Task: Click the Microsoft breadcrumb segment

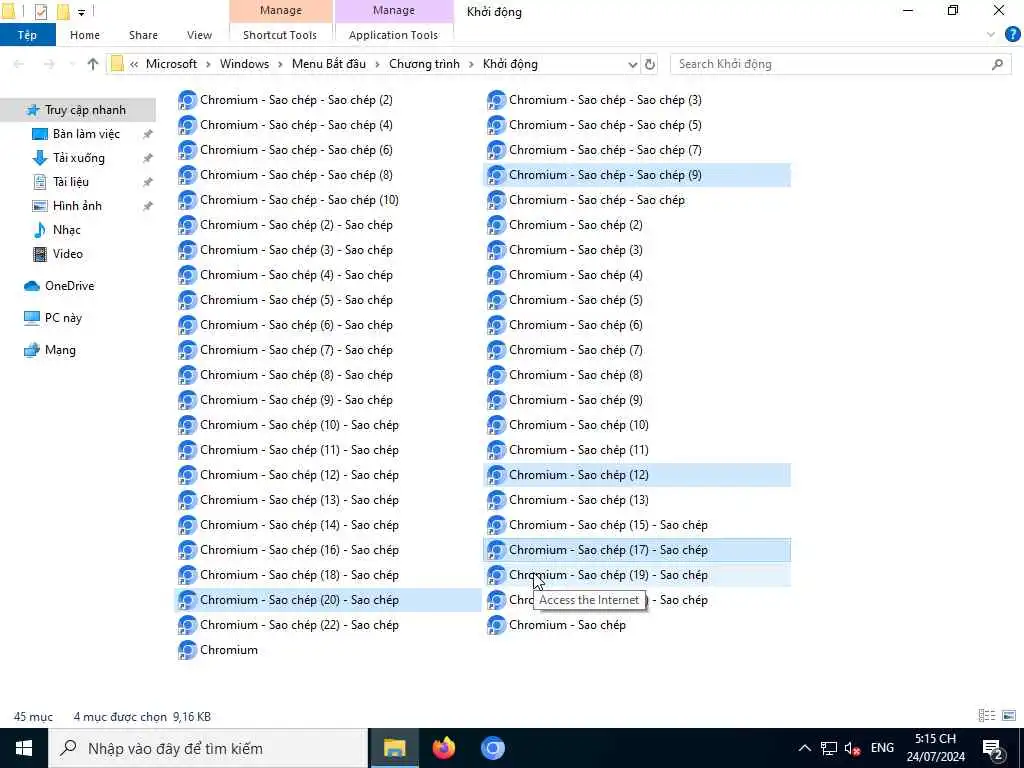Action: coord(171,64)
